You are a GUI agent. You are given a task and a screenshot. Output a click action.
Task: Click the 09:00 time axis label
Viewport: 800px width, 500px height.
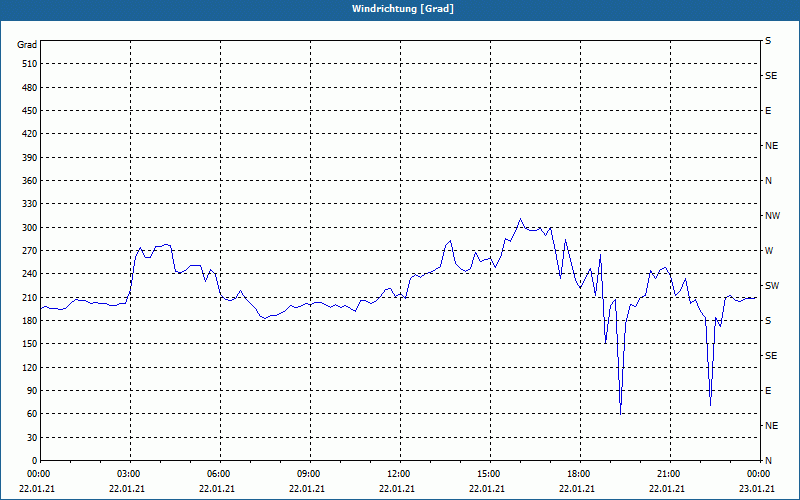tap(311, 473)
